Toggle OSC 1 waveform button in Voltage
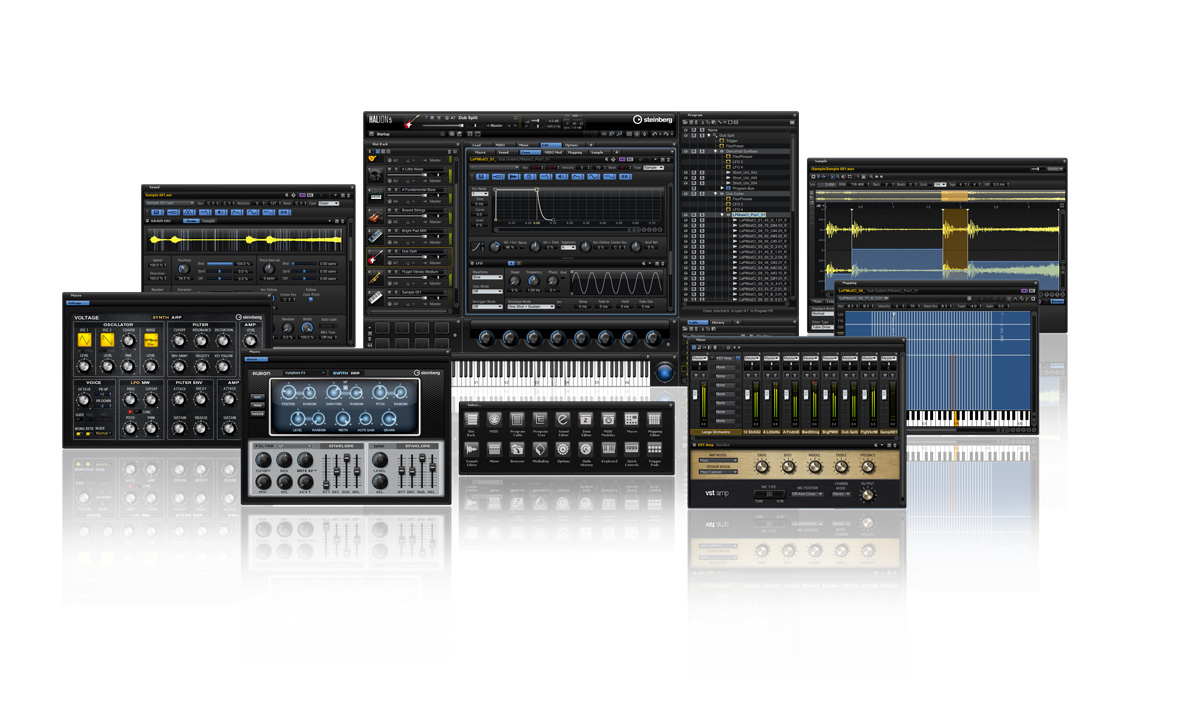The width and height of the screenshot is (1200, 702). click(x=85, y=340)
